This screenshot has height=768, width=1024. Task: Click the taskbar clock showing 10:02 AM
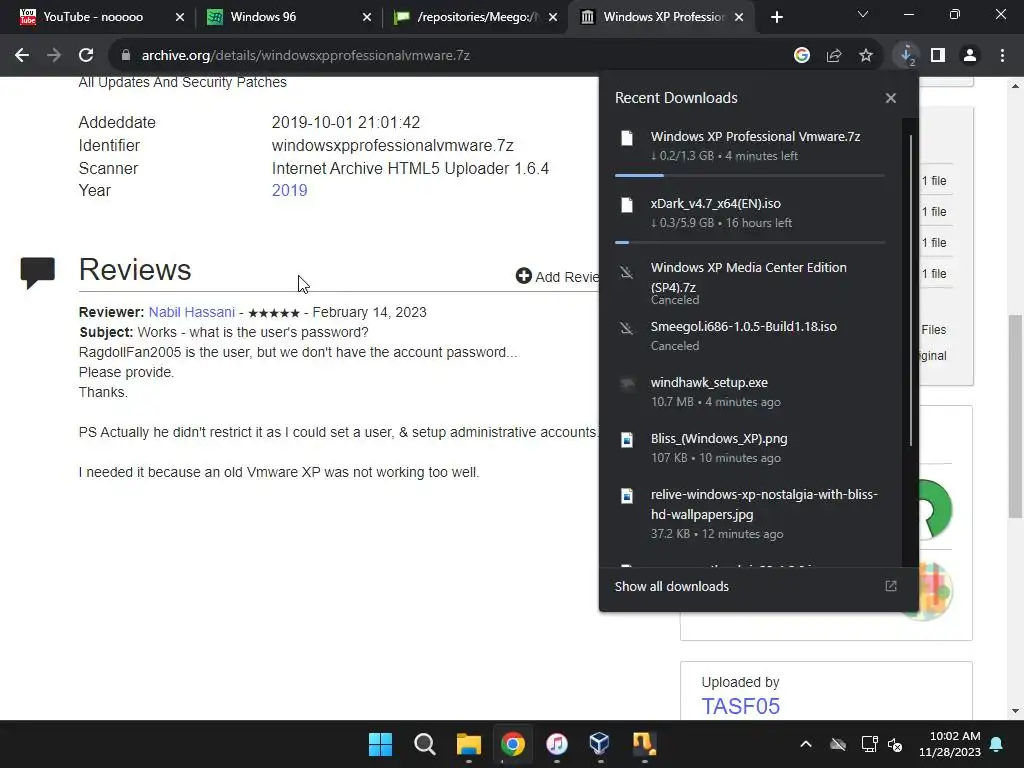950,744
